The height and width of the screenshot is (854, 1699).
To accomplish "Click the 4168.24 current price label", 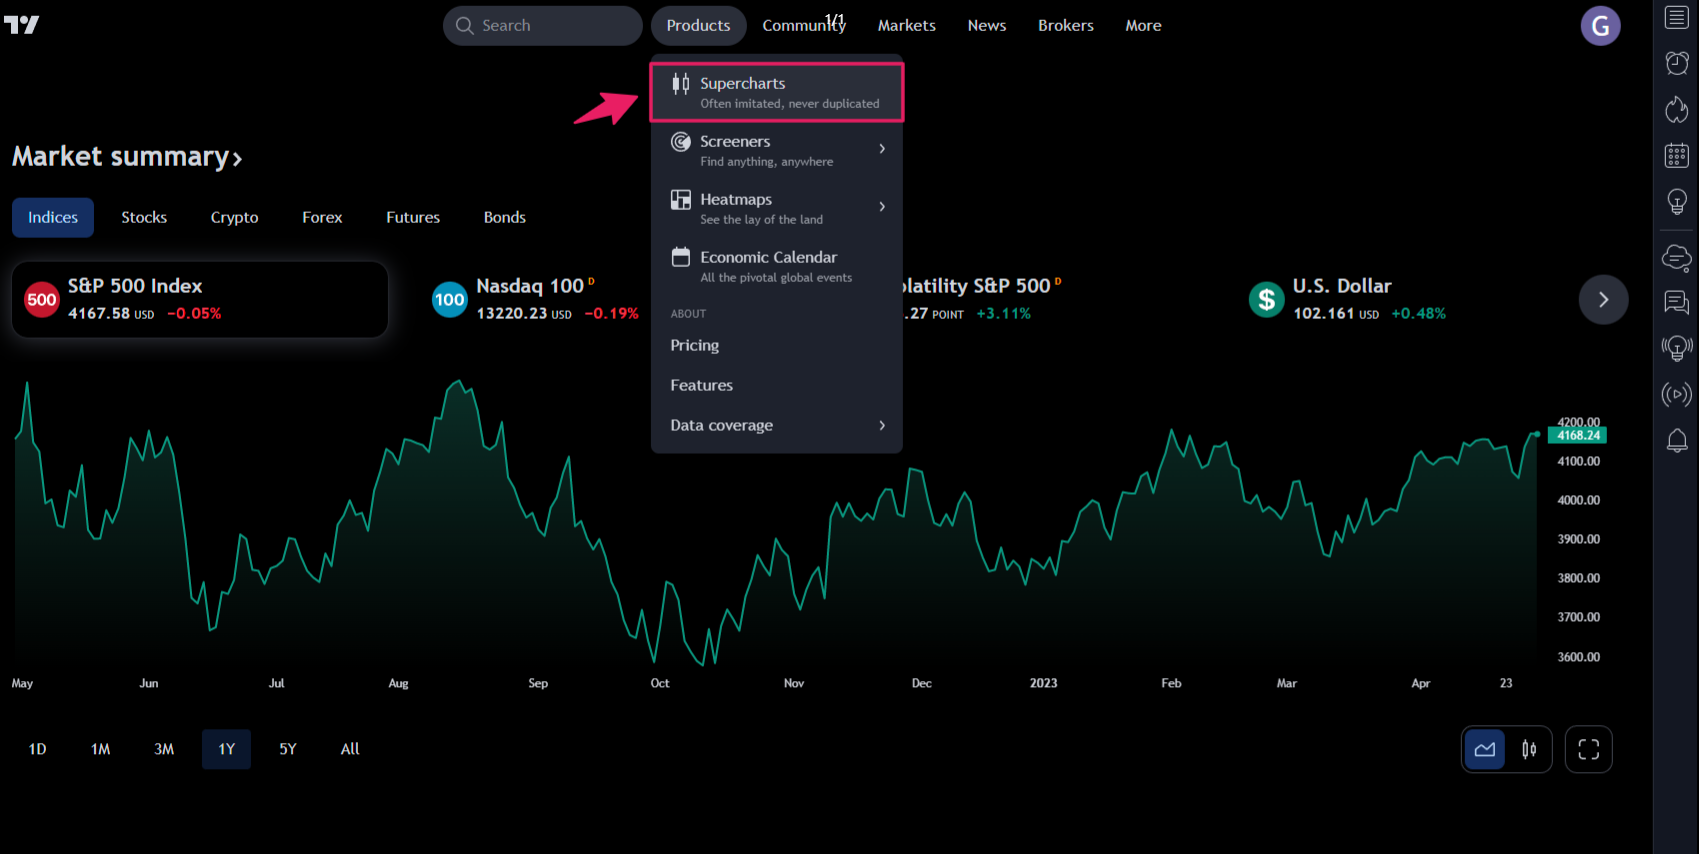I will (1578, 435).
